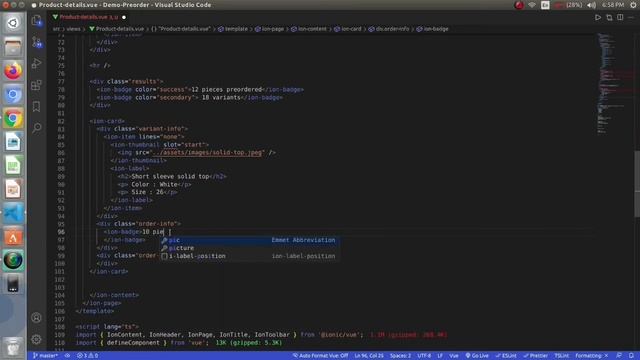Open LibreOffice Writer from the dock
640x360 pixels.
tap(13, 142)
